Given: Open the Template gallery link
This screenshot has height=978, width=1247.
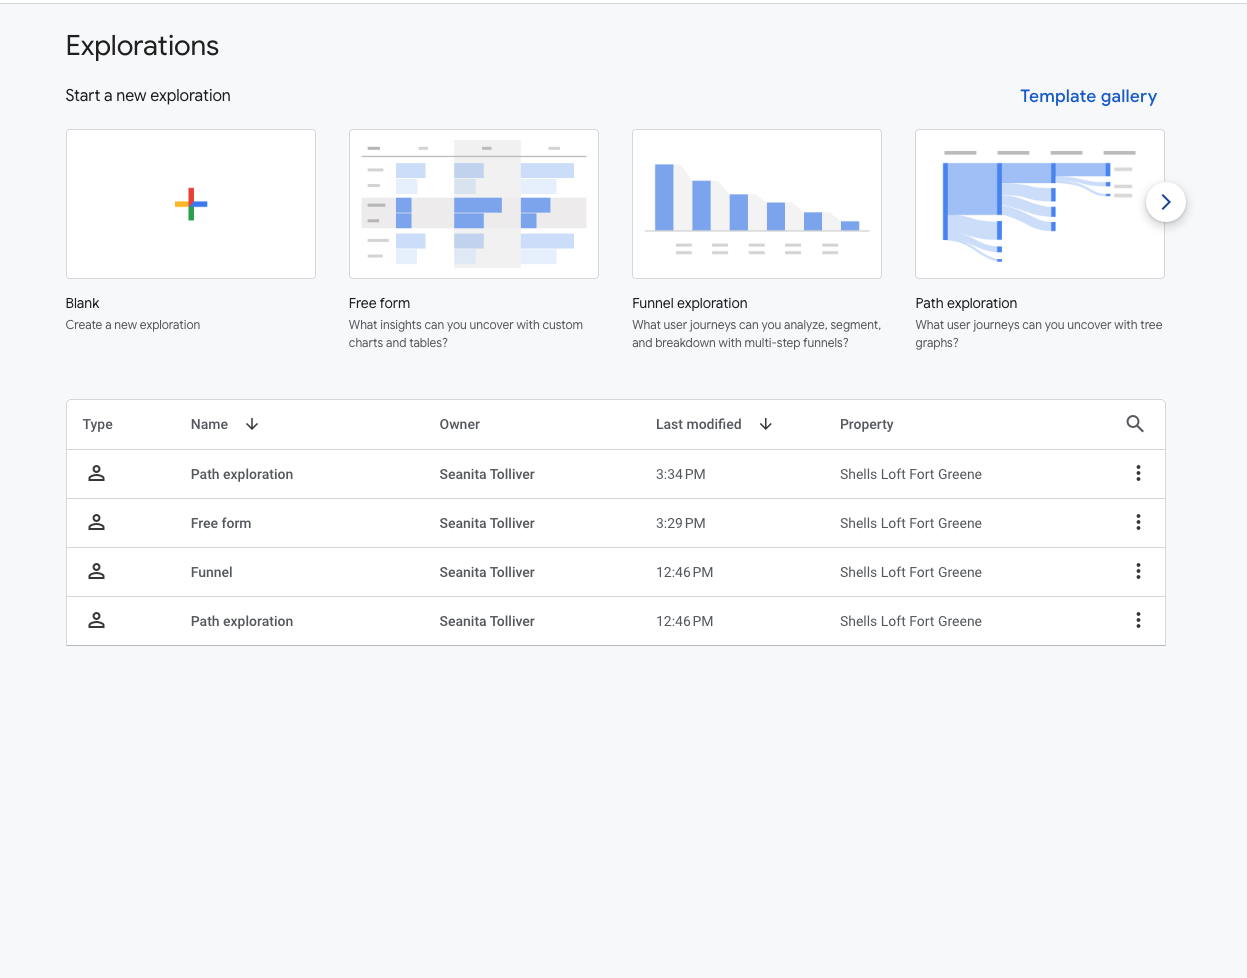Looking at the screenshot, I should (1088, 96).
